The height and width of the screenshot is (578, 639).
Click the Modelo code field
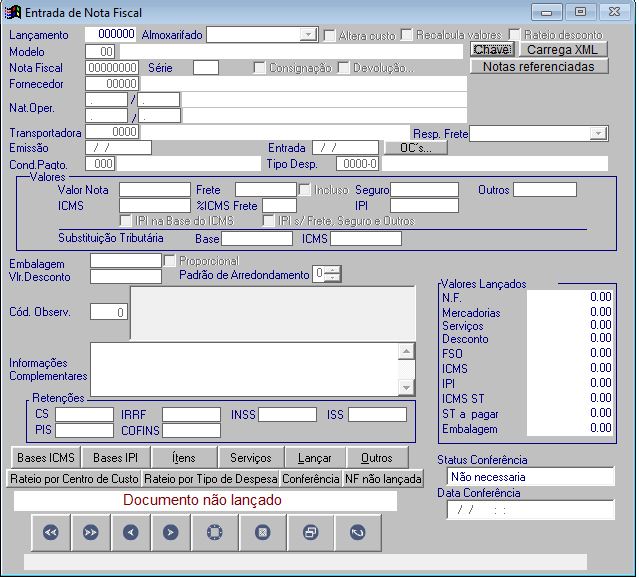tap(100, 51)
